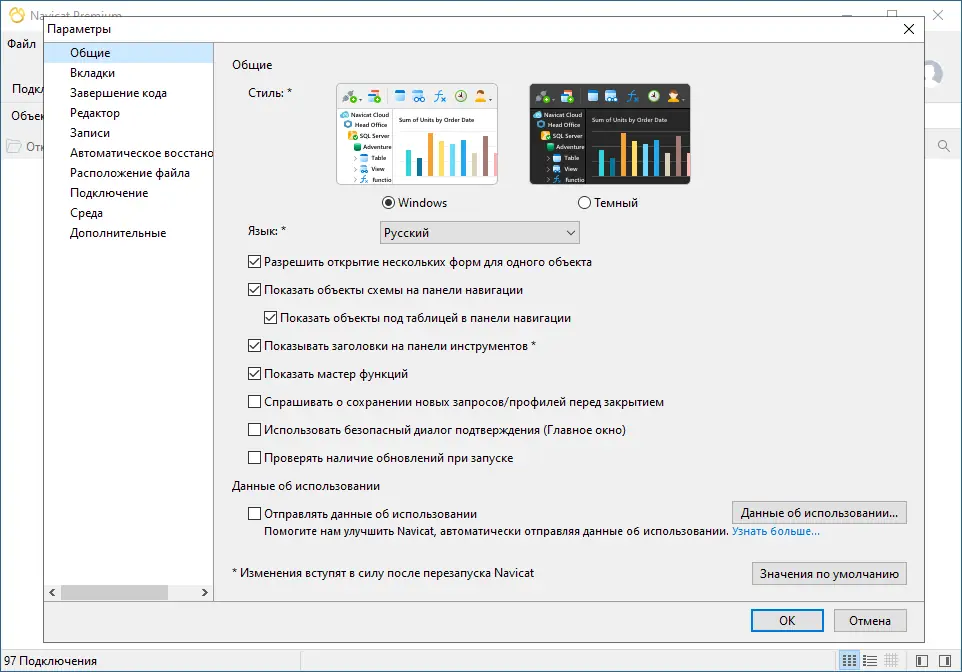Viewport: 962px width, 672px height.
Task: Toggle the left navigation pane icon
Action: 922,660
